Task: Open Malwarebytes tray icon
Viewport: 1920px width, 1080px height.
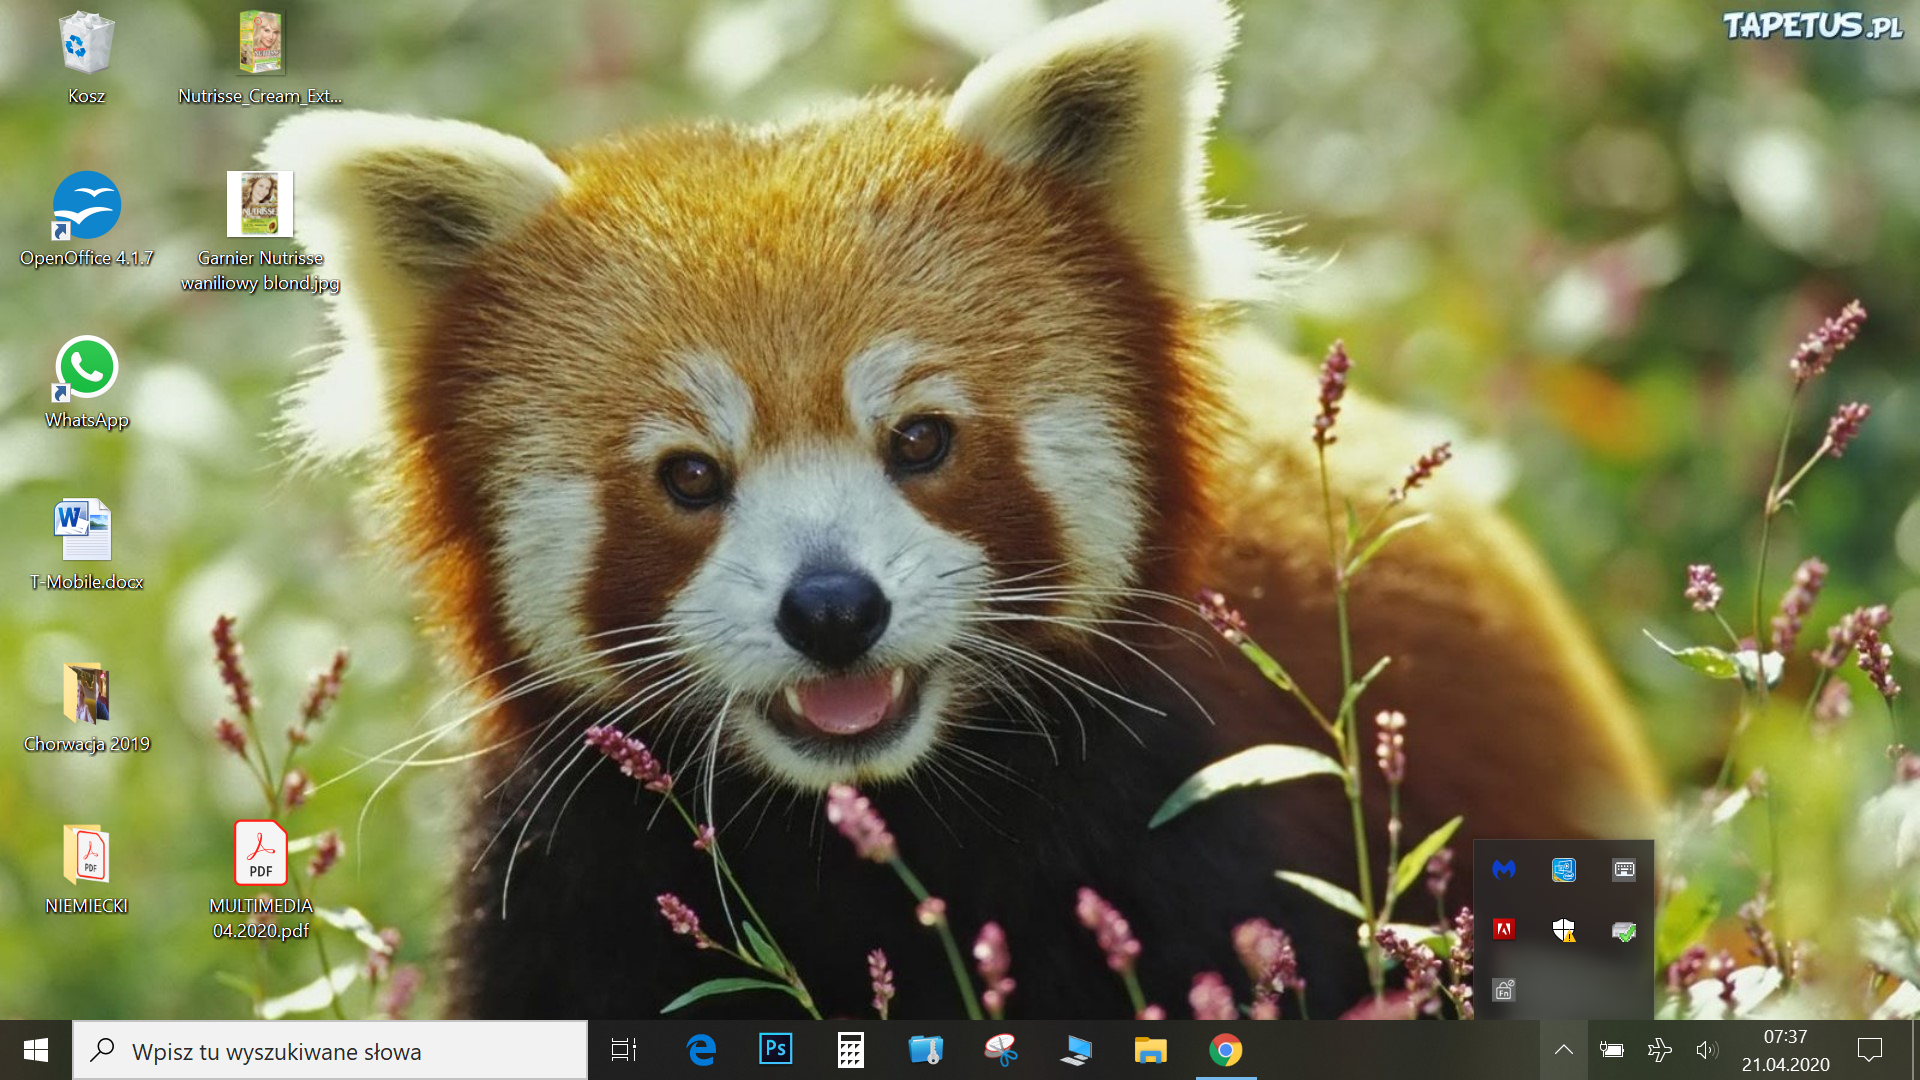Action: tap(1504, 870)
